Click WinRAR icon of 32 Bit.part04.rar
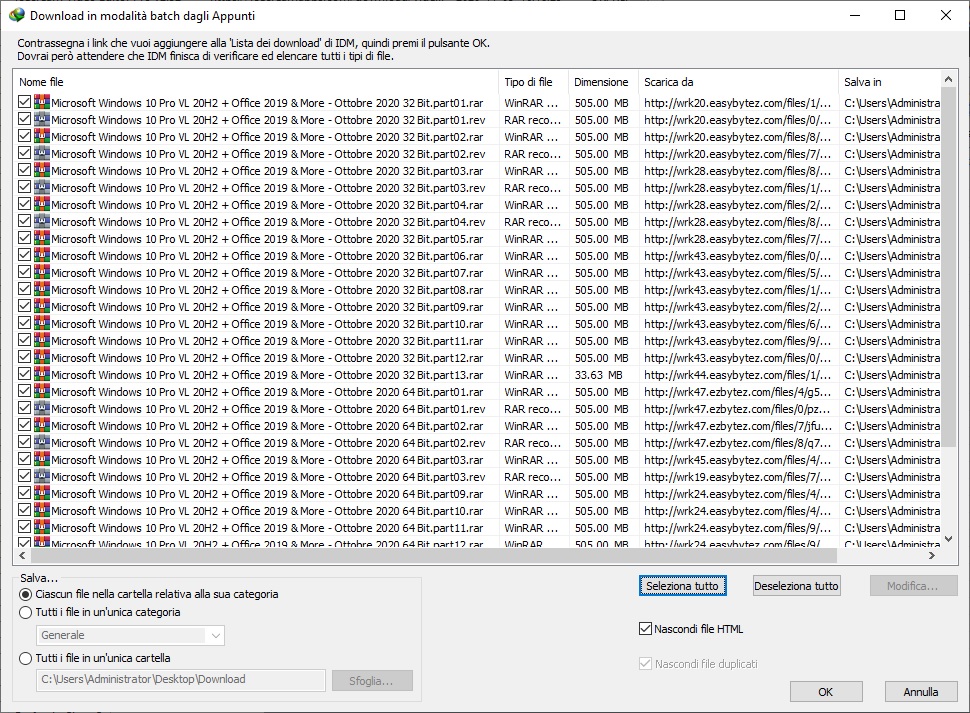Screen dimensions: 970x713 [41, 204]
